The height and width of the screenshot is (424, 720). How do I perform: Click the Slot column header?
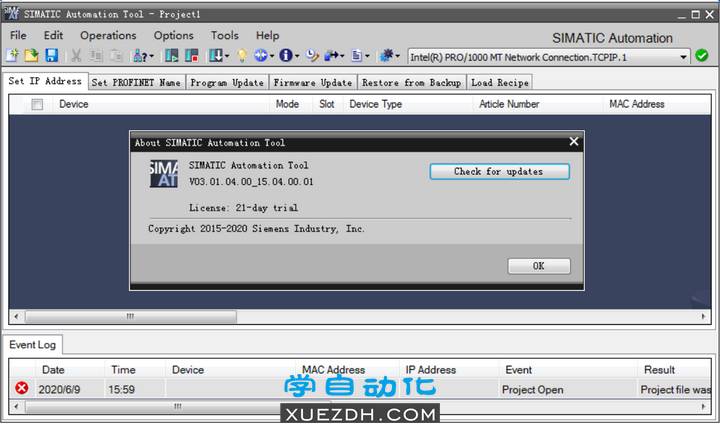point(327,104)
